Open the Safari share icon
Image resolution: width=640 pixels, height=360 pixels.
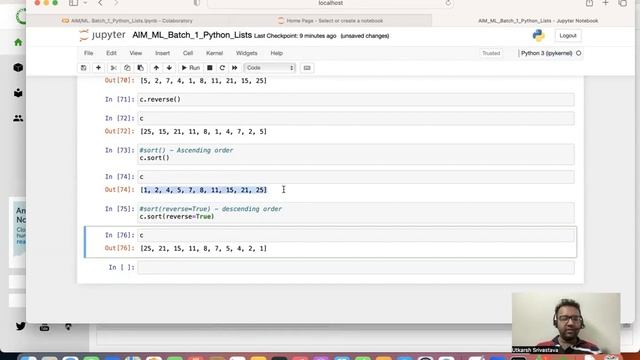click(589, 3)
